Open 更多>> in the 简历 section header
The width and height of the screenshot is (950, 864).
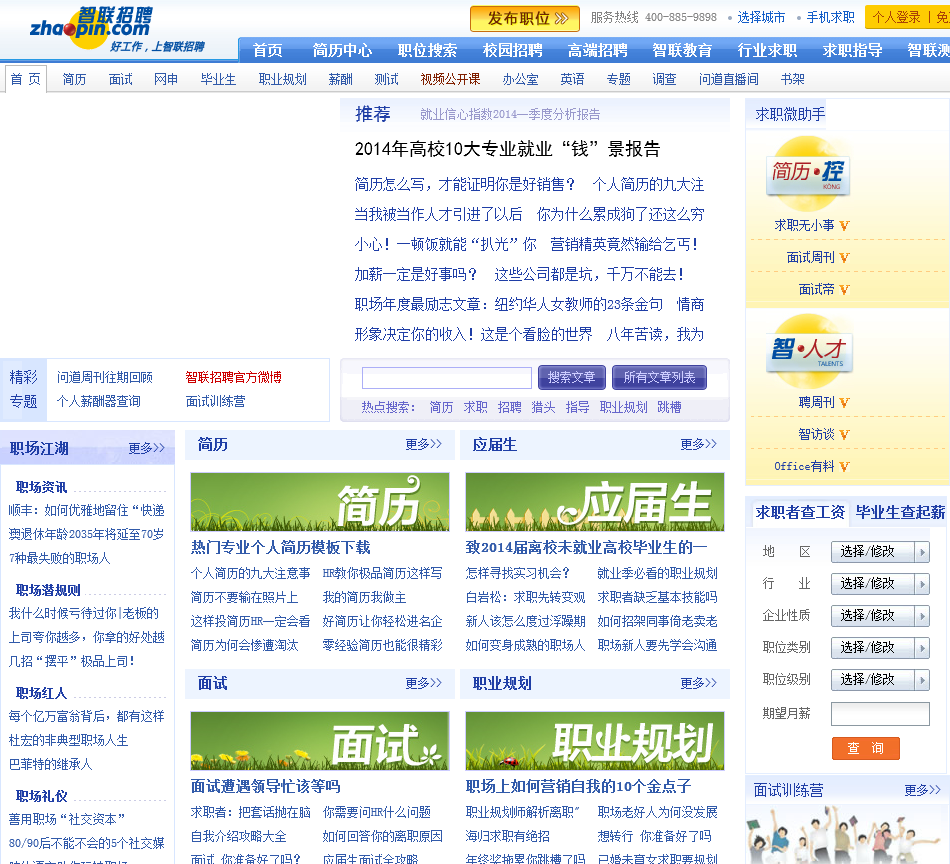pos(424,445)
